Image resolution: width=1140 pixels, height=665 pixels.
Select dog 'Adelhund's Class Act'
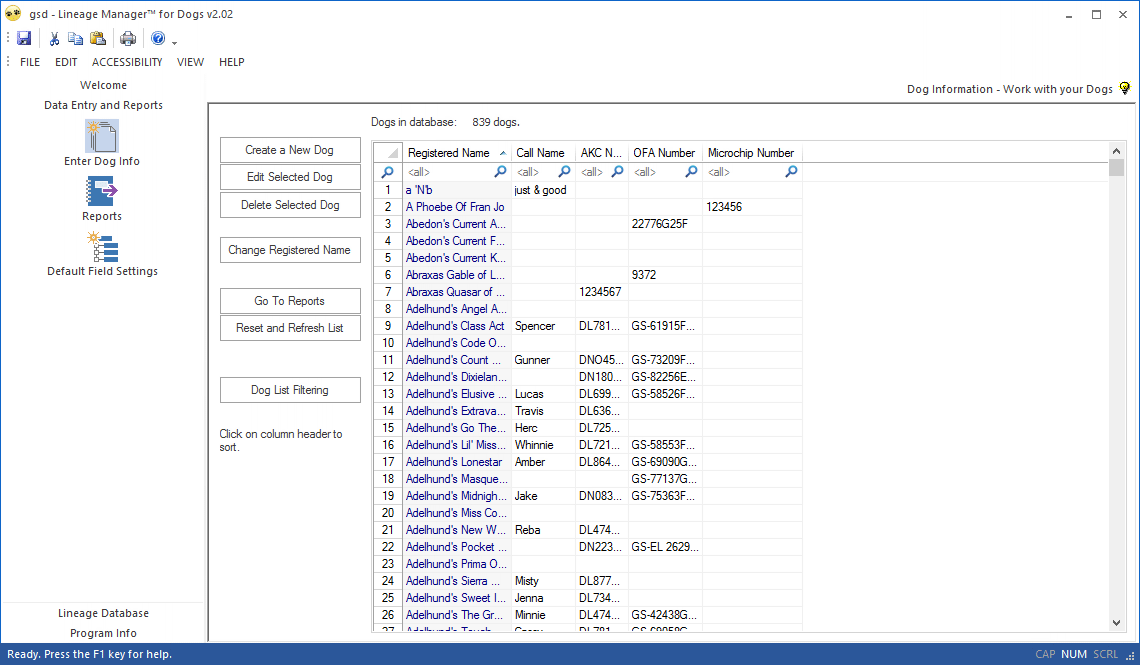[x=455, y=326]
